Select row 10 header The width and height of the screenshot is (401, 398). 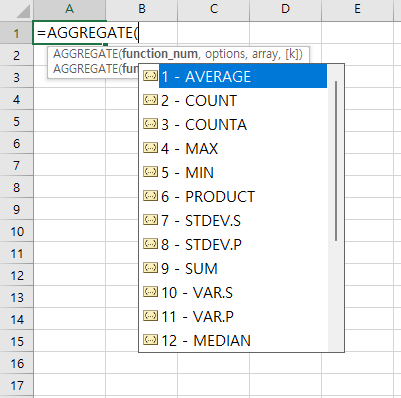click(16, 231)
